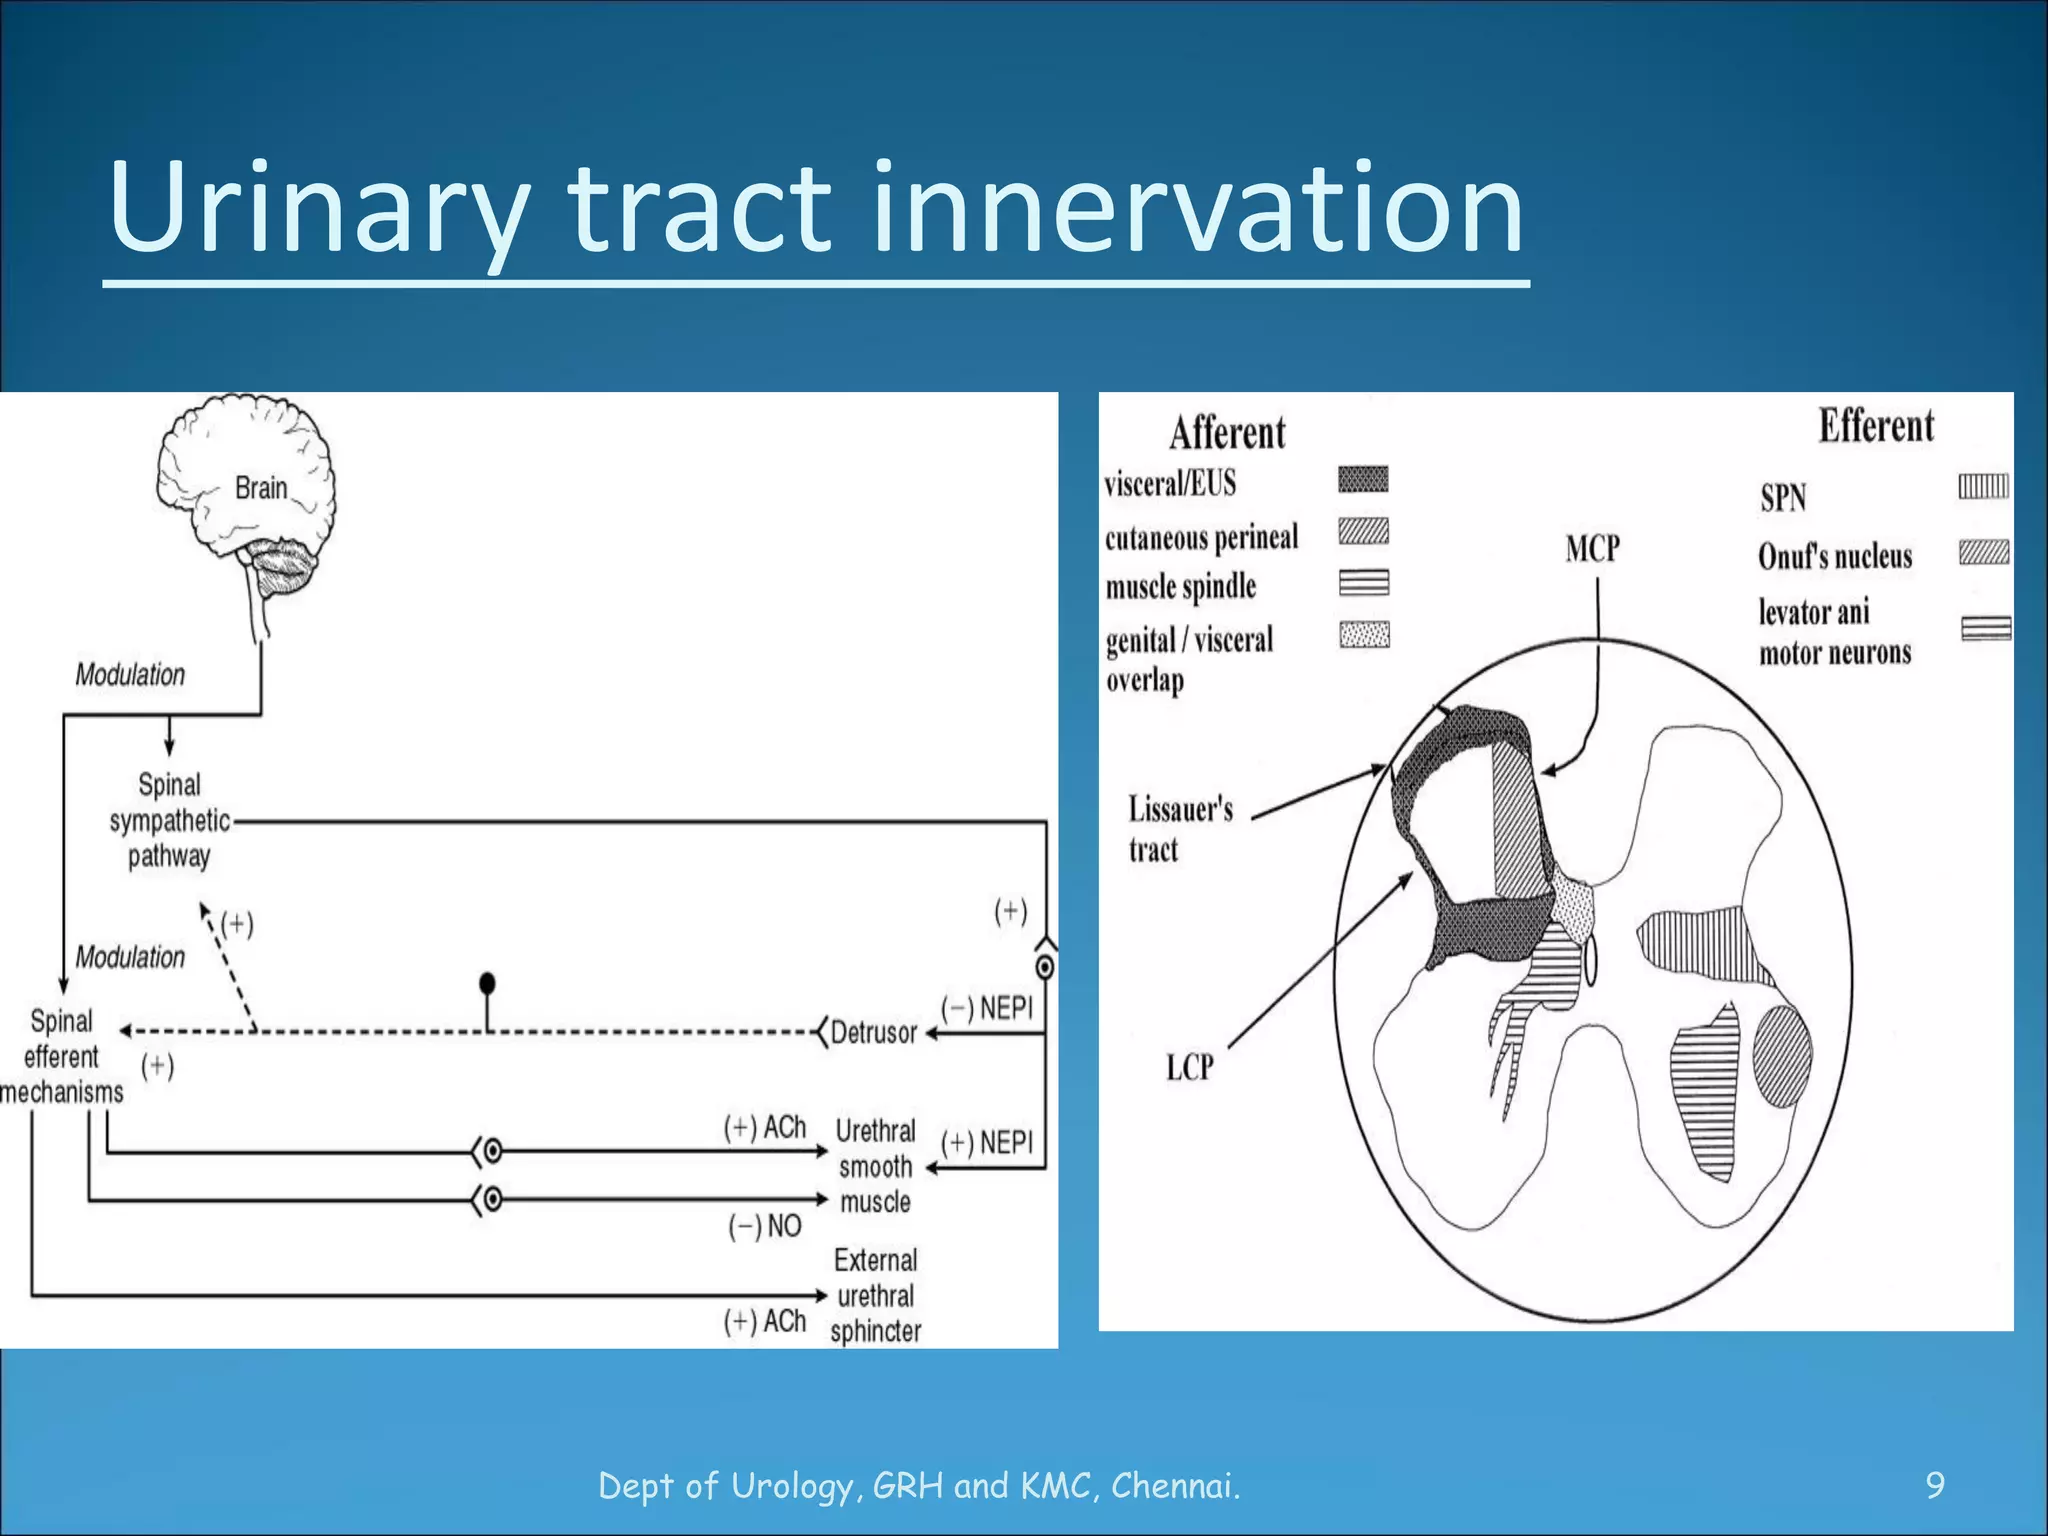Click the brain illustration

[246, 515]
